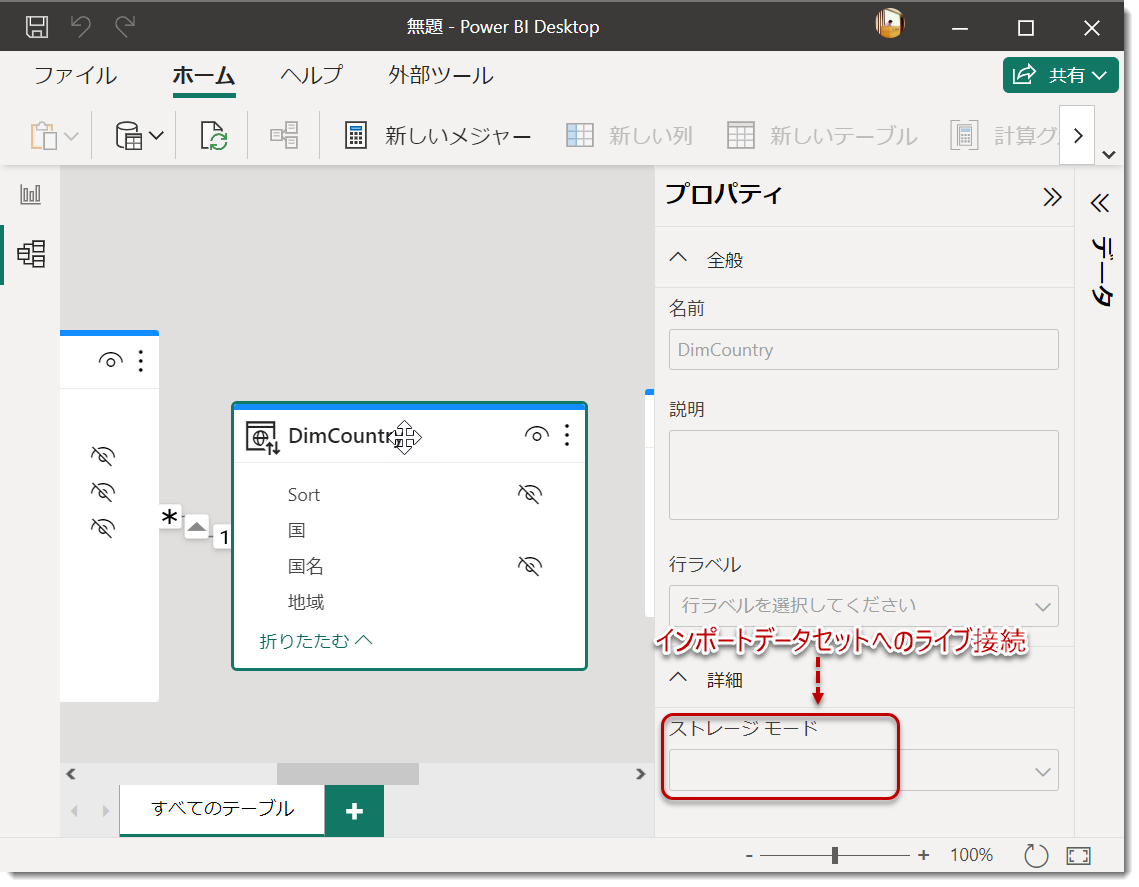
Task: Click canvas scroll right arrow
Action: point(640,774)
